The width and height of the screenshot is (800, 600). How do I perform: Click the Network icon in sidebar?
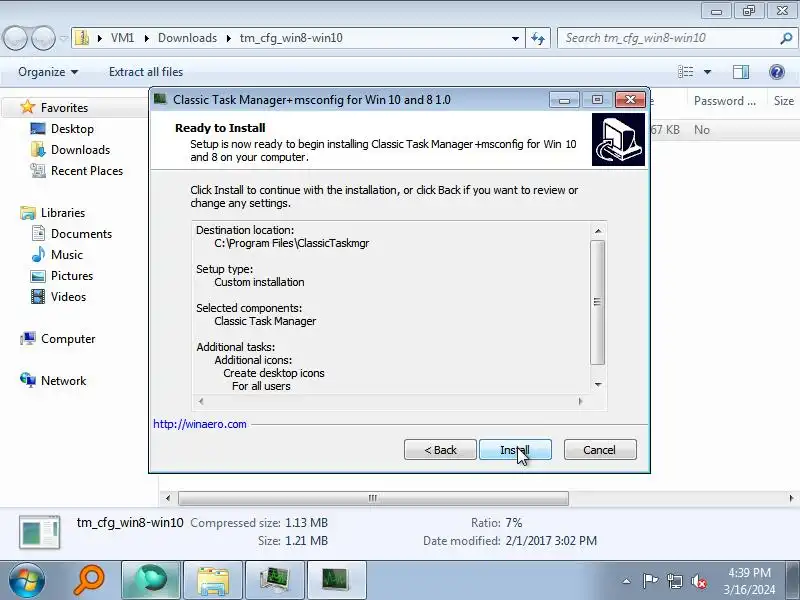(28, 380)
